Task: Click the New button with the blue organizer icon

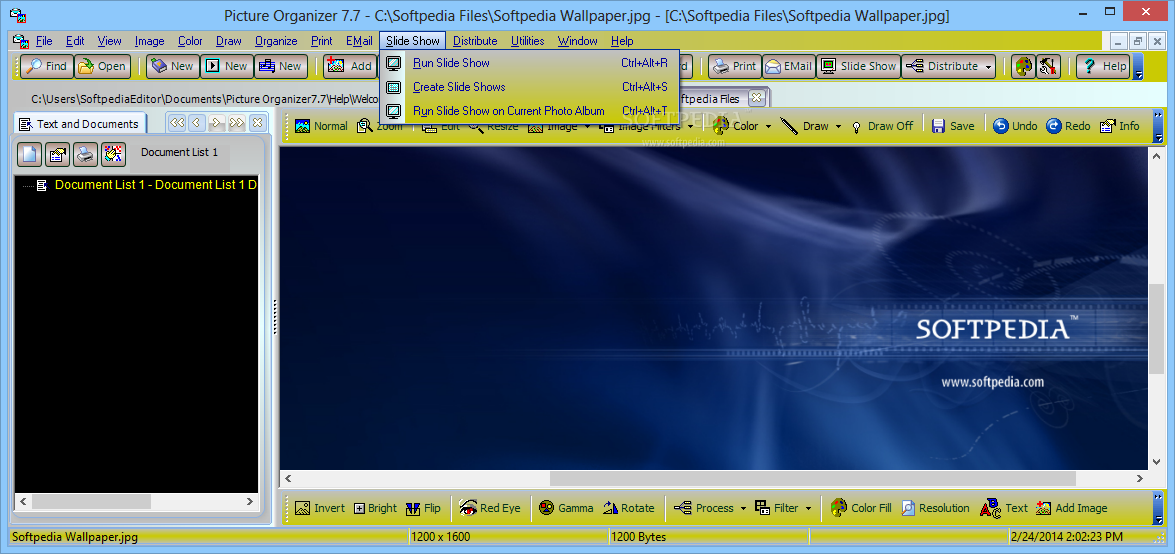Action: click(x=281, y=66)
